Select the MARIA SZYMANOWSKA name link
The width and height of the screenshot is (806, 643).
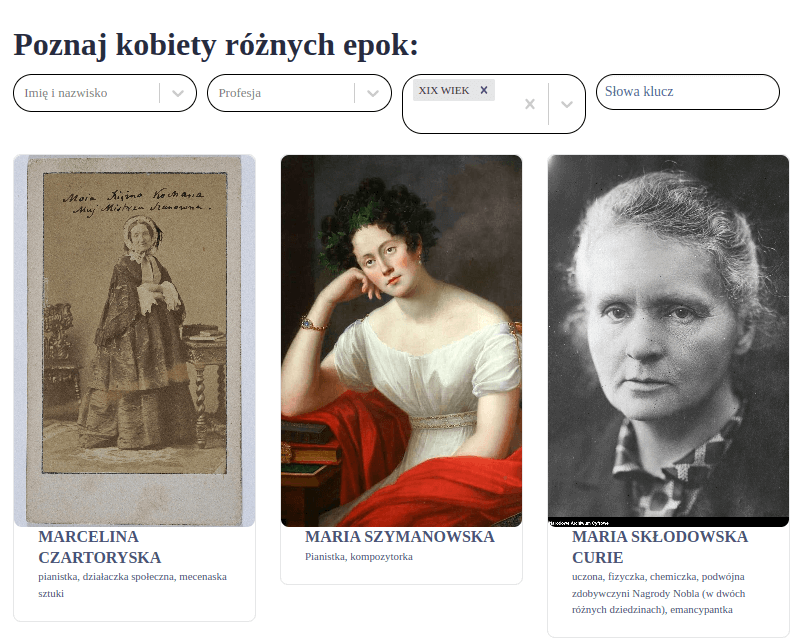click(x=399, y=537)
